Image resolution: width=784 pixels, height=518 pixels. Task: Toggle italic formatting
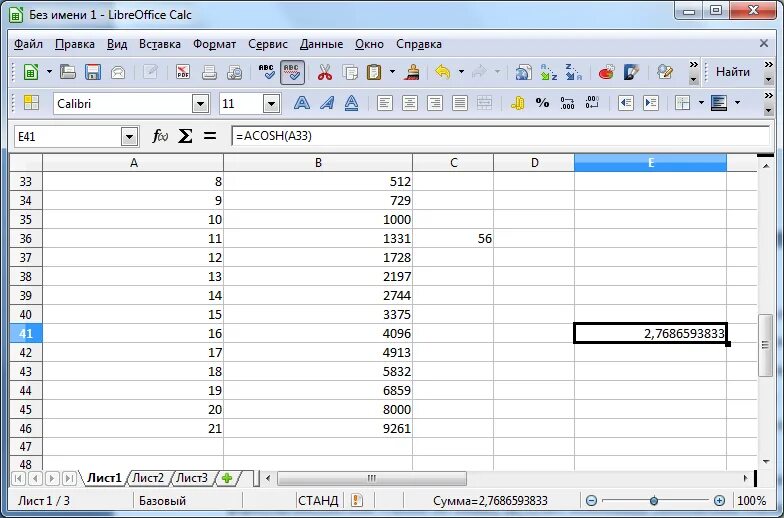coord(326,103)
